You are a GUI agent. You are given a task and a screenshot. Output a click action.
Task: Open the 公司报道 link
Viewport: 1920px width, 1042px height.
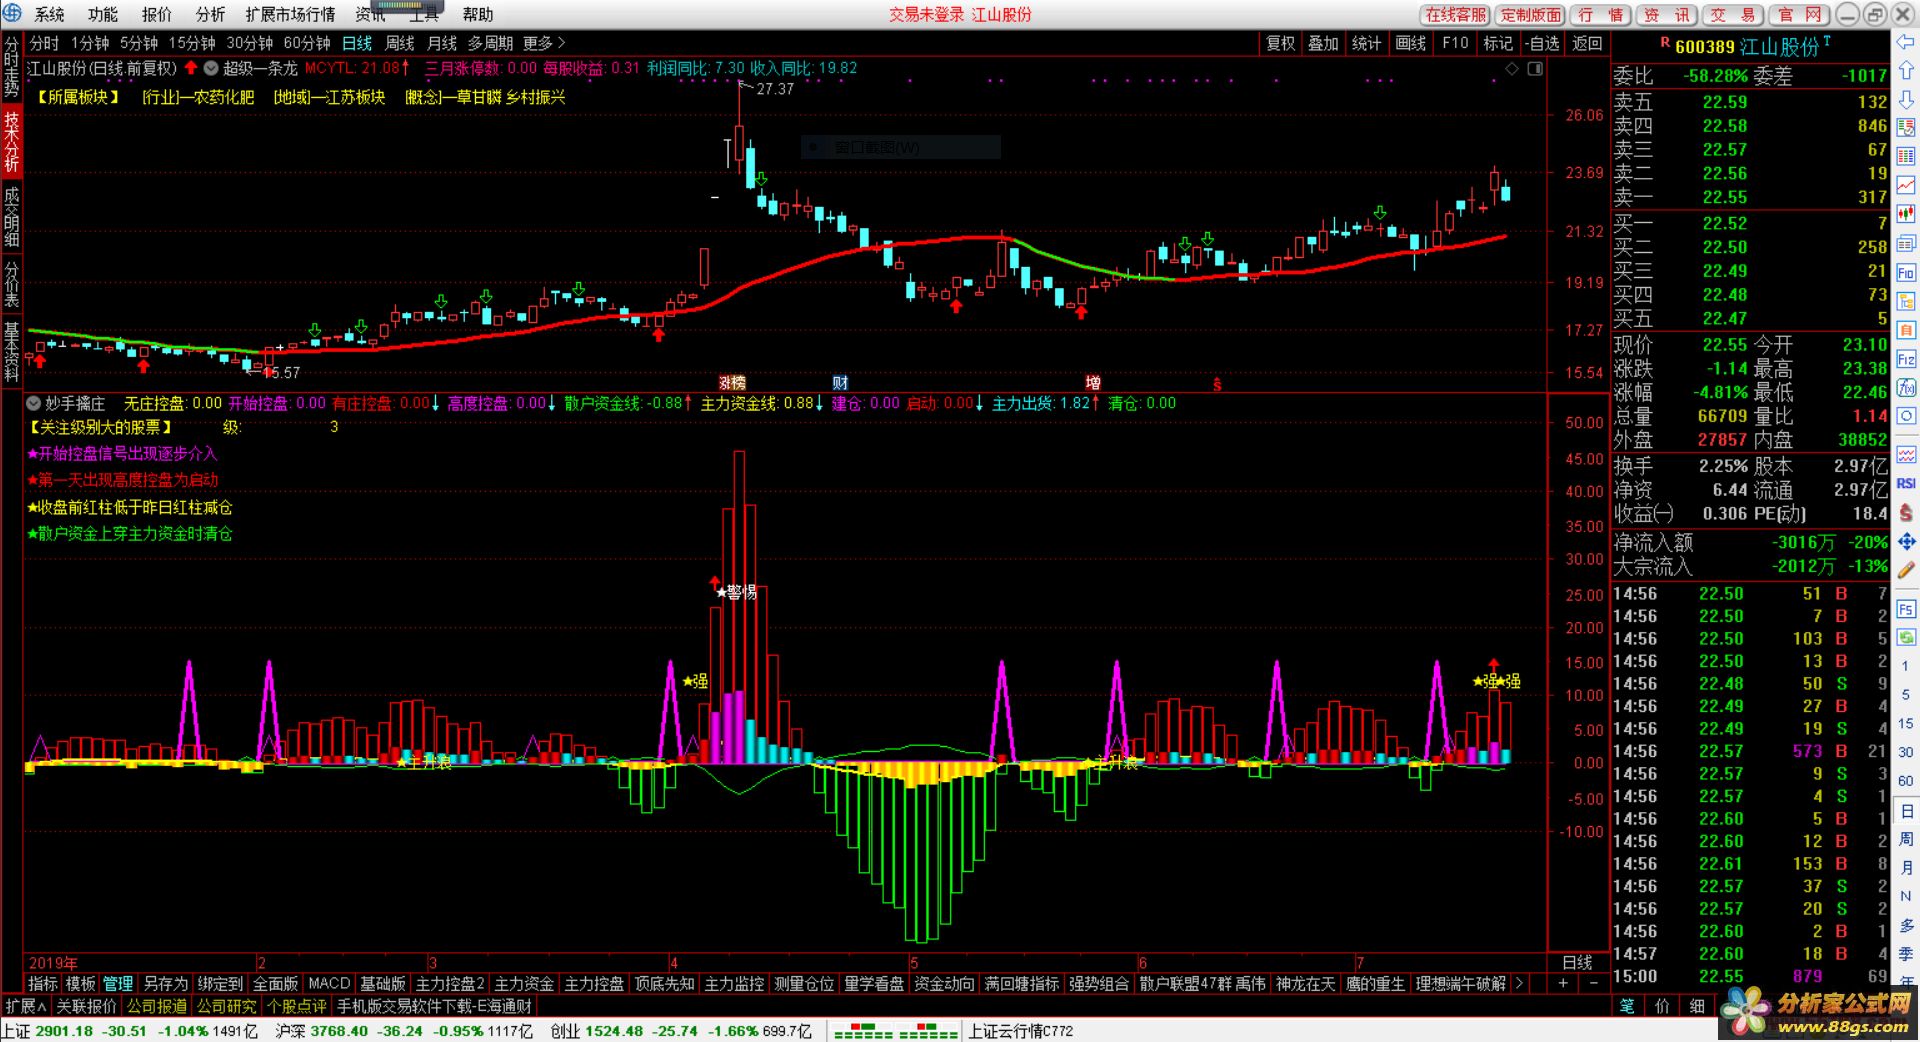tap(157, 1006)
